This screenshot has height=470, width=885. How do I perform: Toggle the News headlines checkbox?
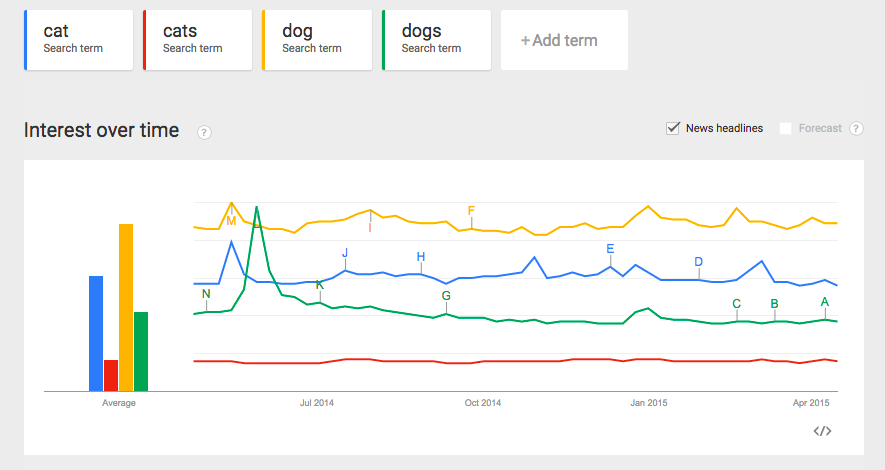[673, 128]
